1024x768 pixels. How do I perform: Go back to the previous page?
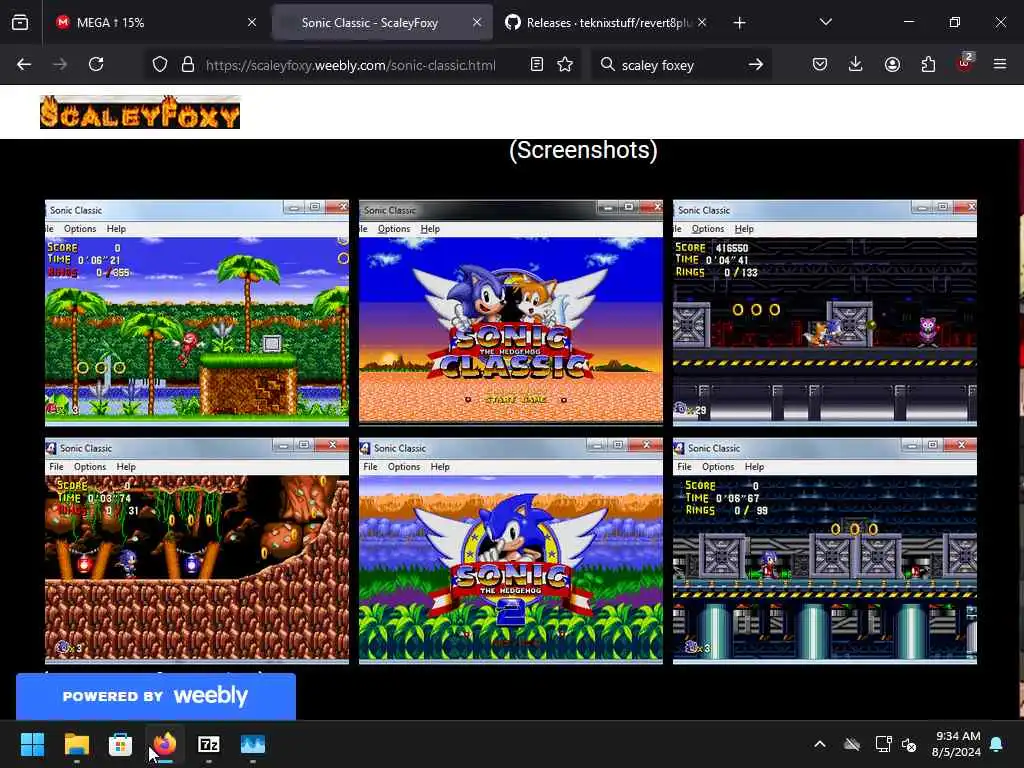coord(24,65)
